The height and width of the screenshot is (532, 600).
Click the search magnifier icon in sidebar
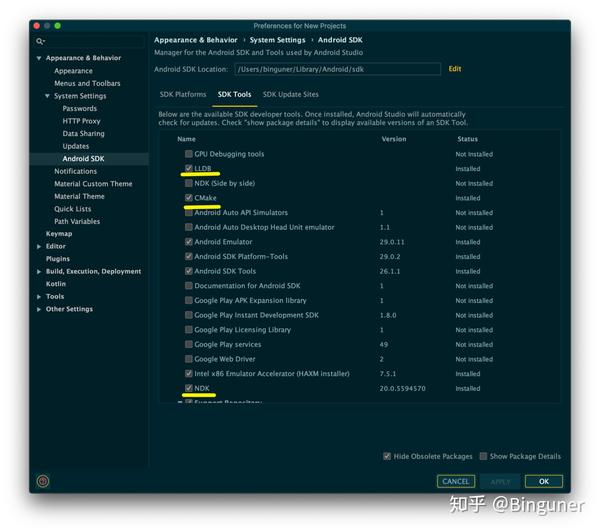(40, 41)
